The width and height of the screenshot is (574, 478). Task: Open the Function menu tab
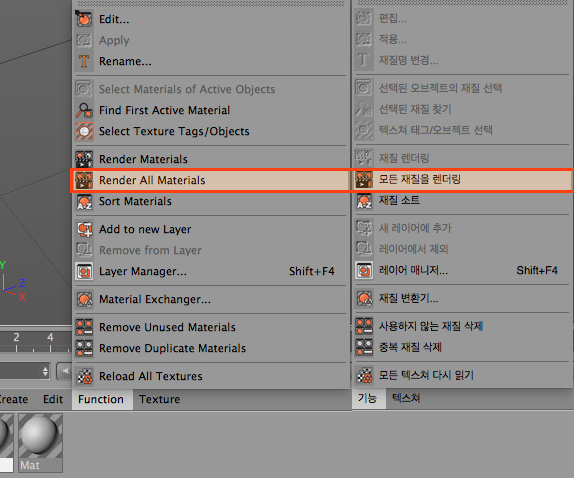[x=101, y=399]
